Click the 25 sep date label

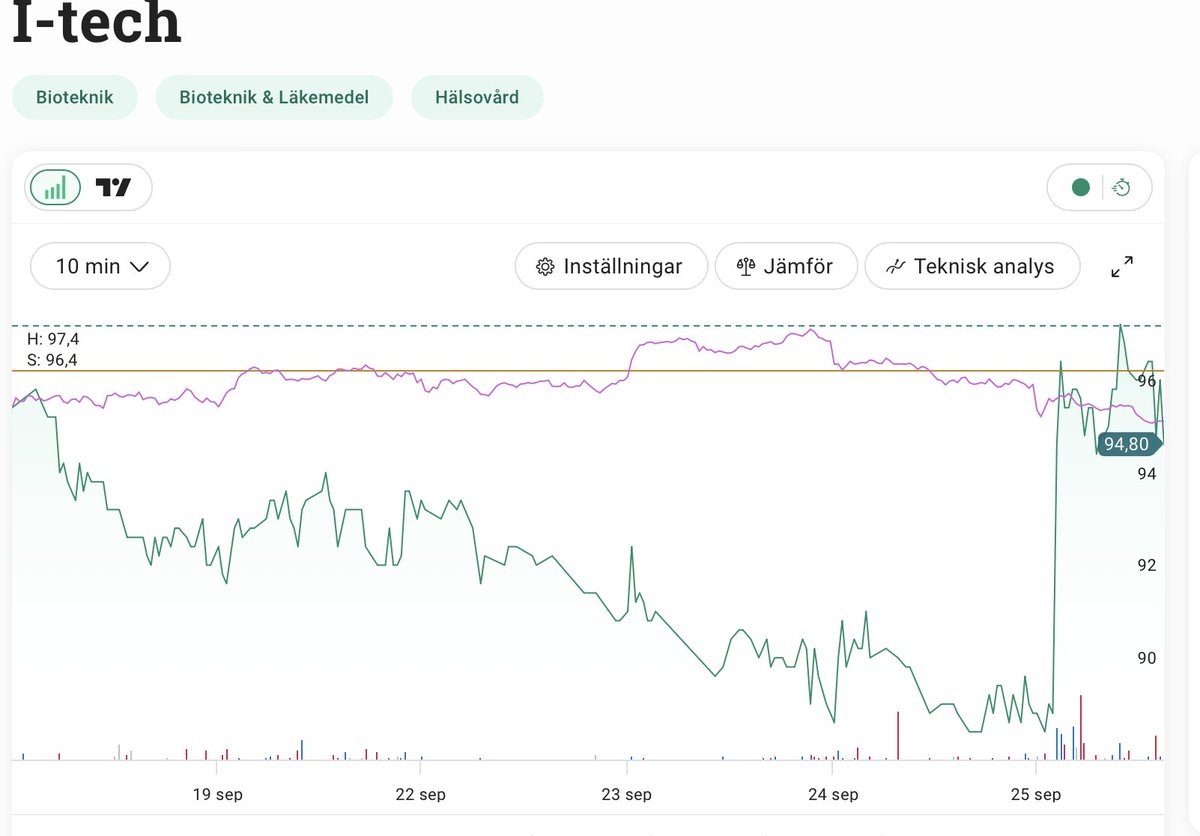tap(1036, 795)
